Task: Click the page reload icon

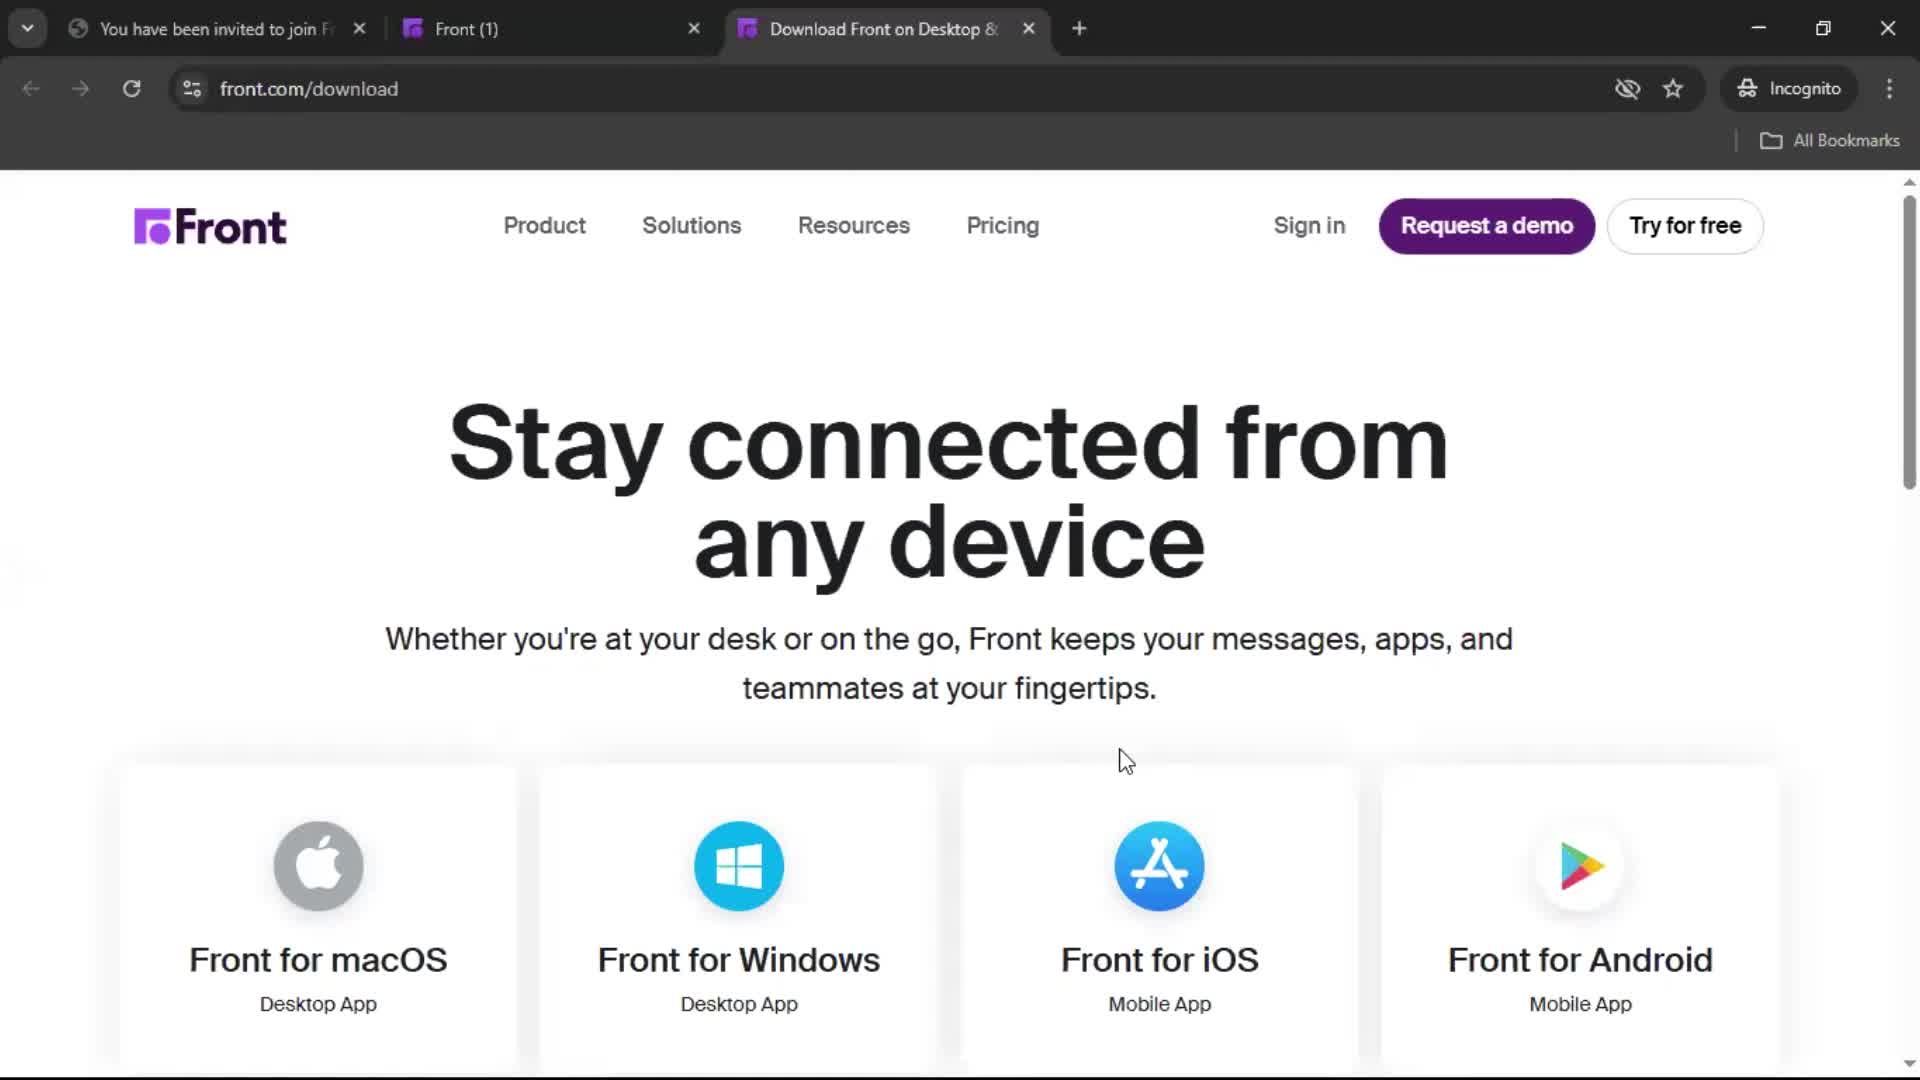Action: (x=131, y=88)
